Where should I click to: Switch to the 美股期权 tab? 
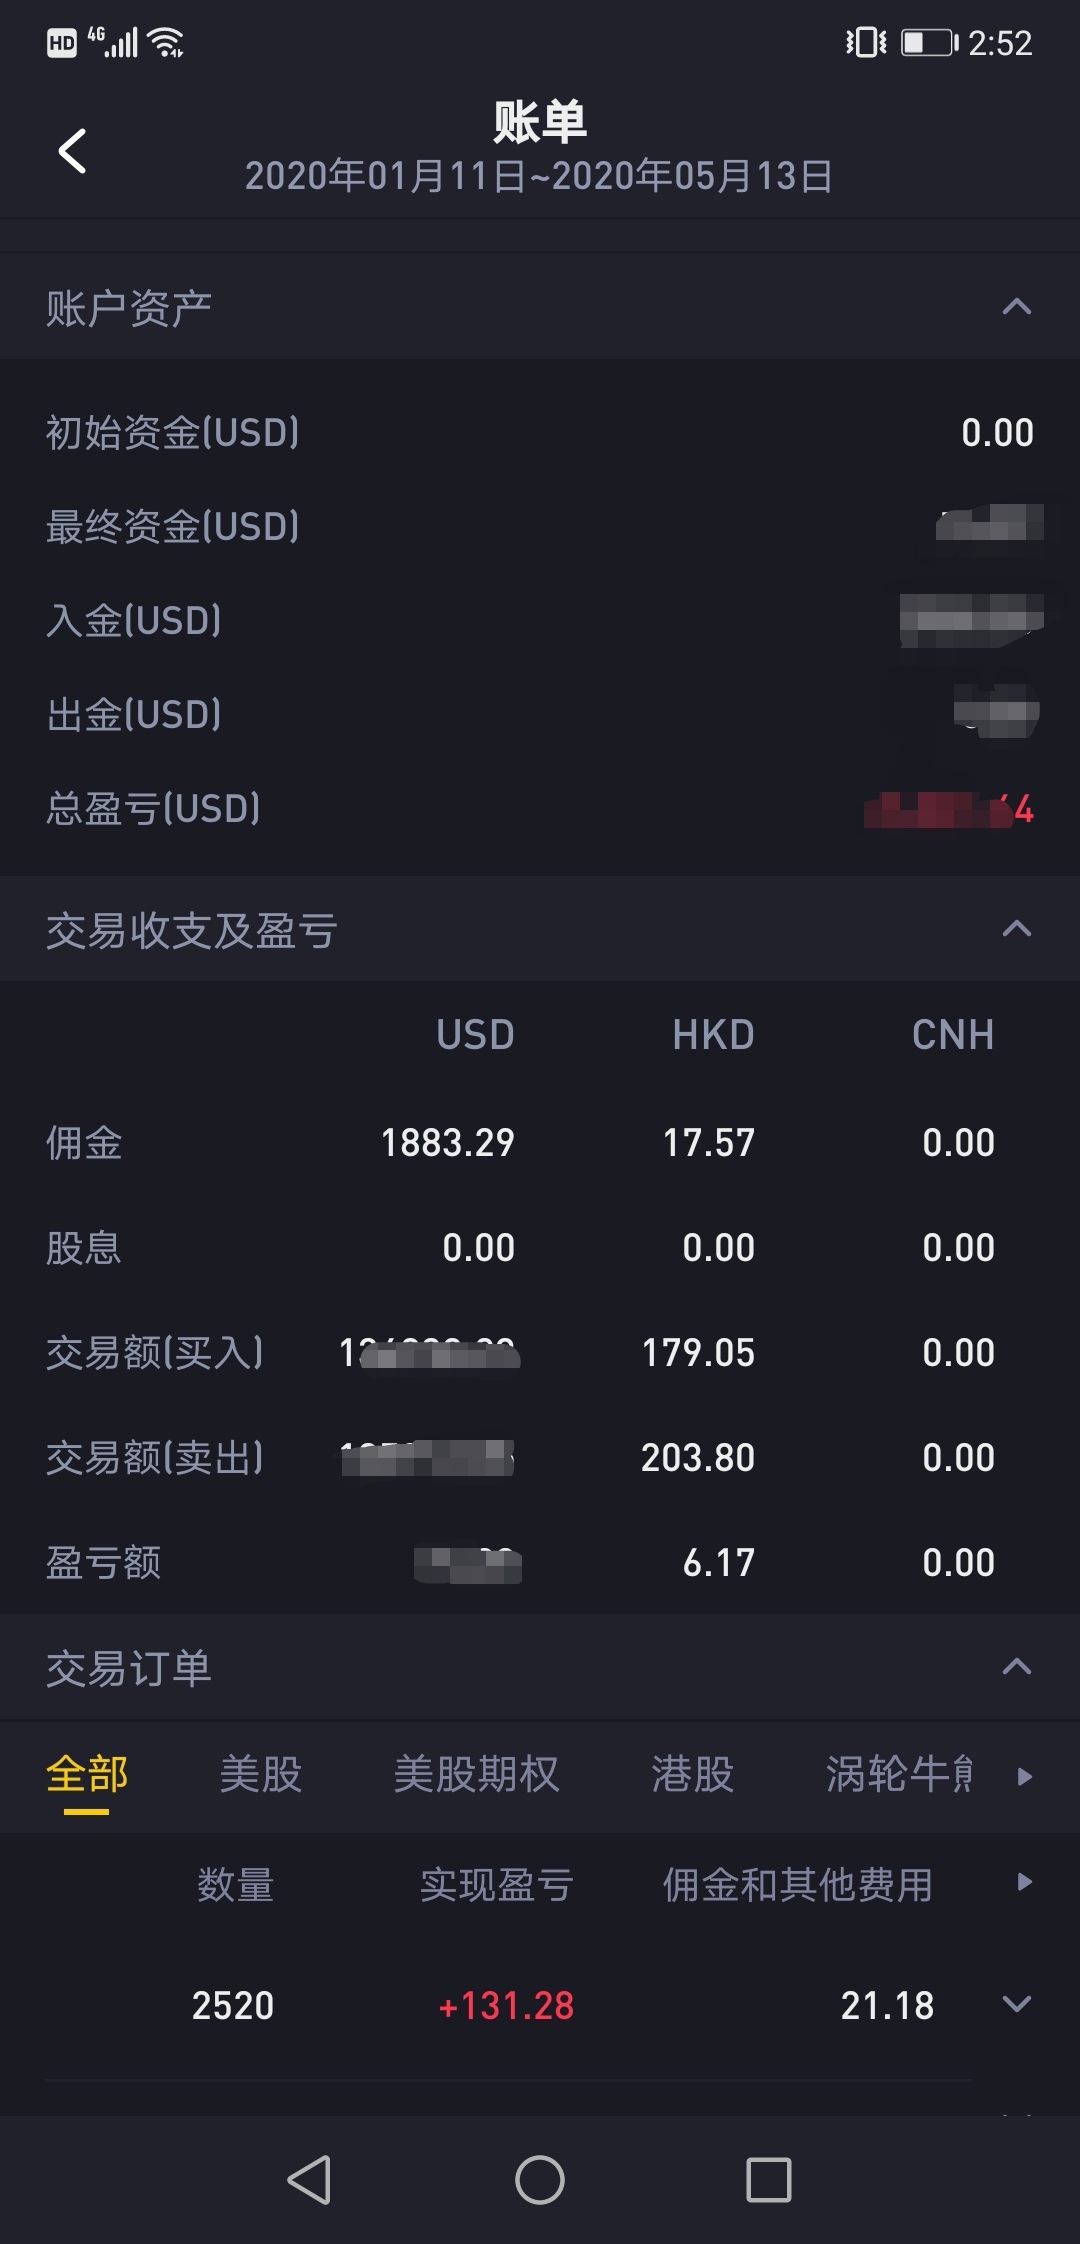(x=476, y=1775)
